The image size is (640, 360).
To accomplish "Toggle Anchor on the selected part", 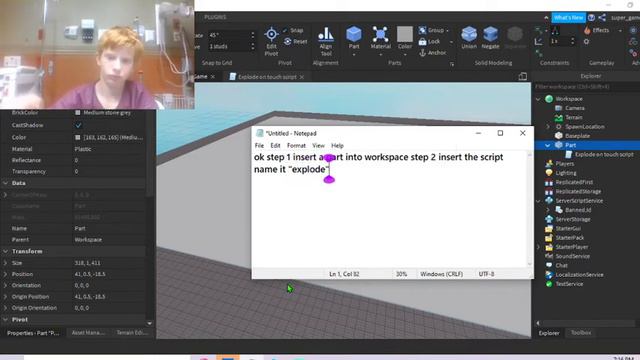I will [x=432, y=53].
